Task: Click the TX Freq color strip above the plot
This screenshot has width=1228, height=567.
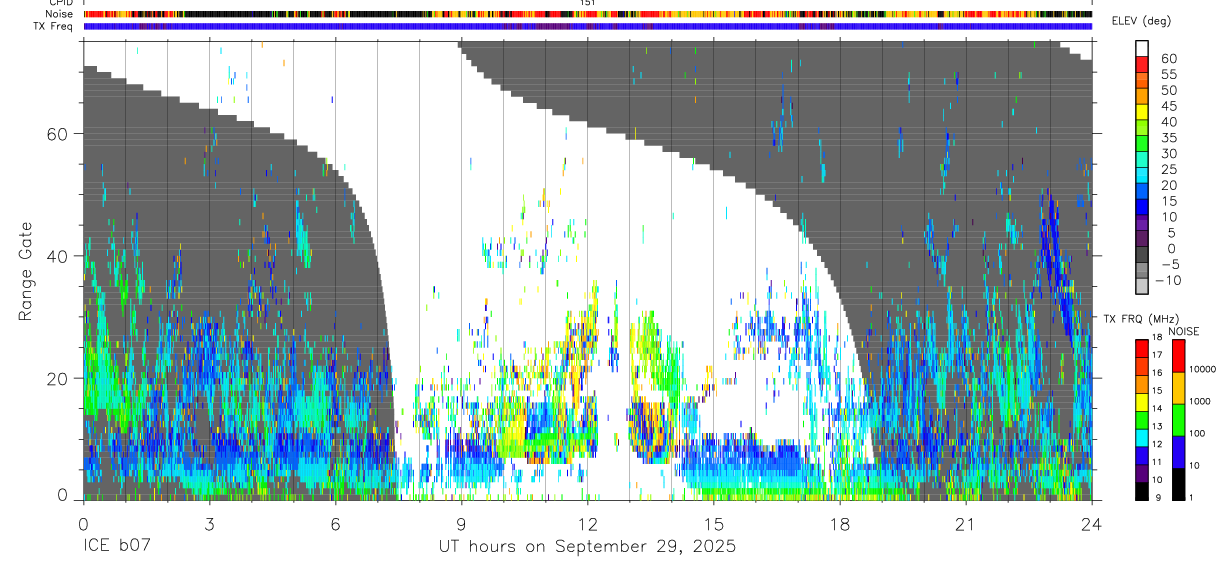Action: tap(587, 27)
